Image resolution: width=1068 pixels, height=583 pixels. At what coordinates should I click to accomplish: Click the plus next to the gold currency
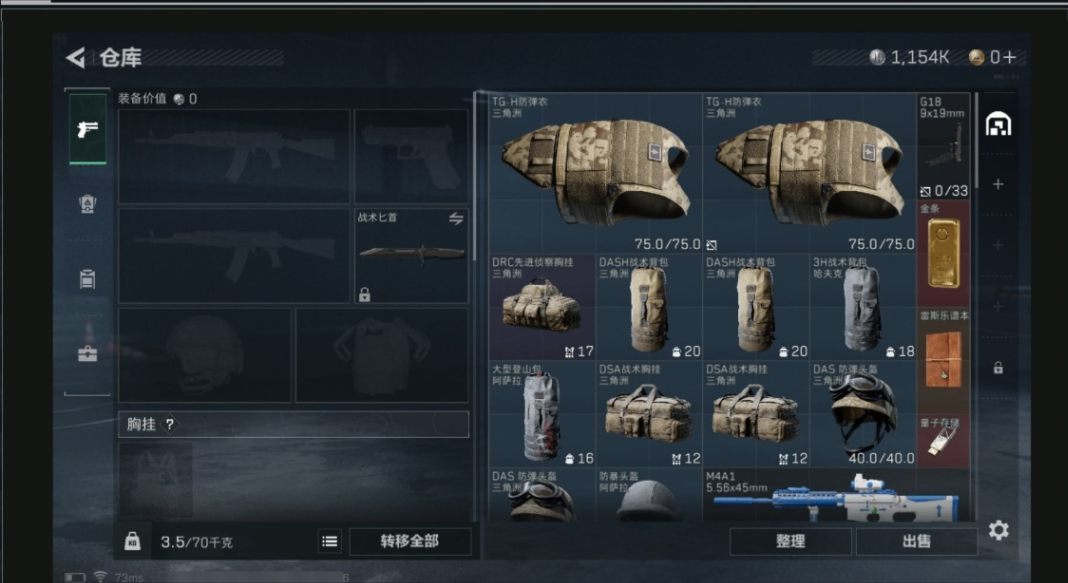tap(1009, 57)
